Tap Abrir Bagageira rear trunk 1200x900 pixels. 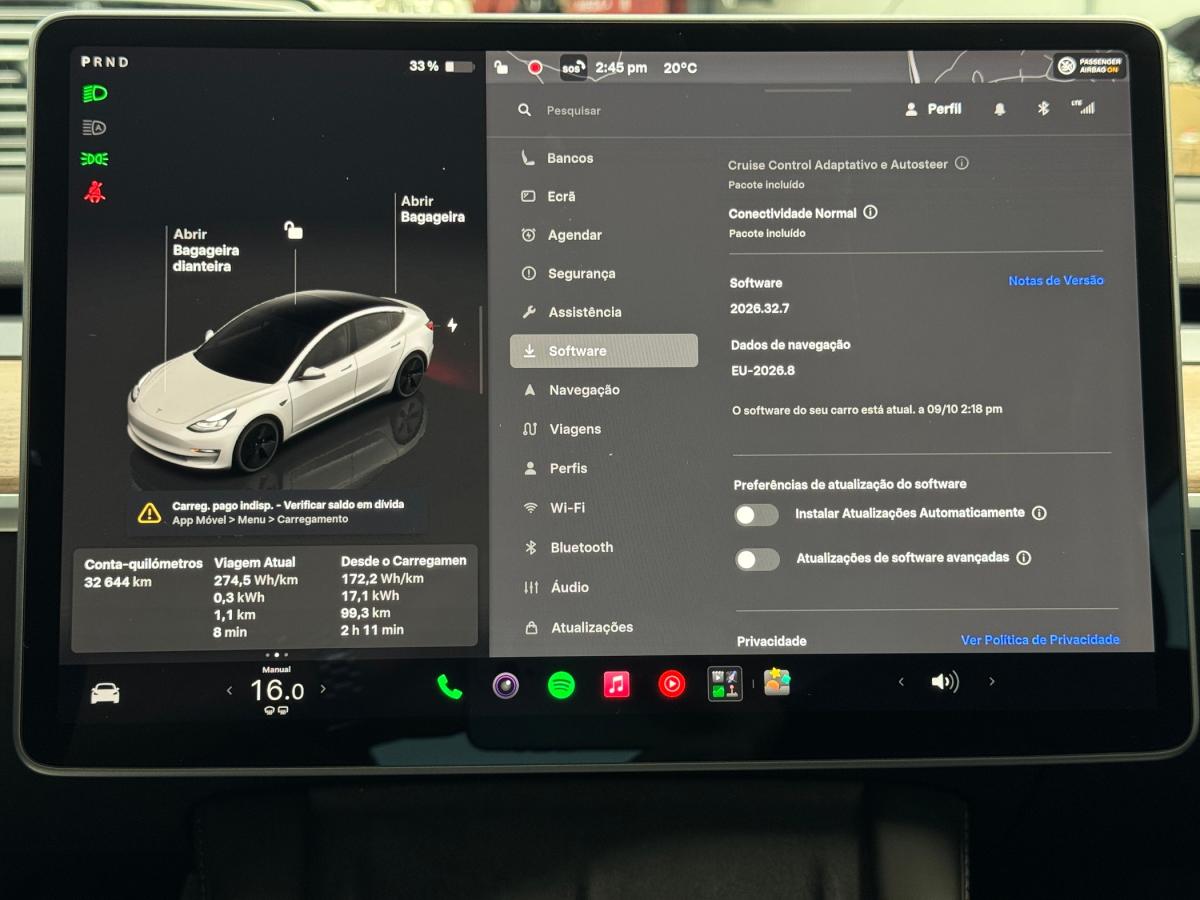click(x=433, y=209)
